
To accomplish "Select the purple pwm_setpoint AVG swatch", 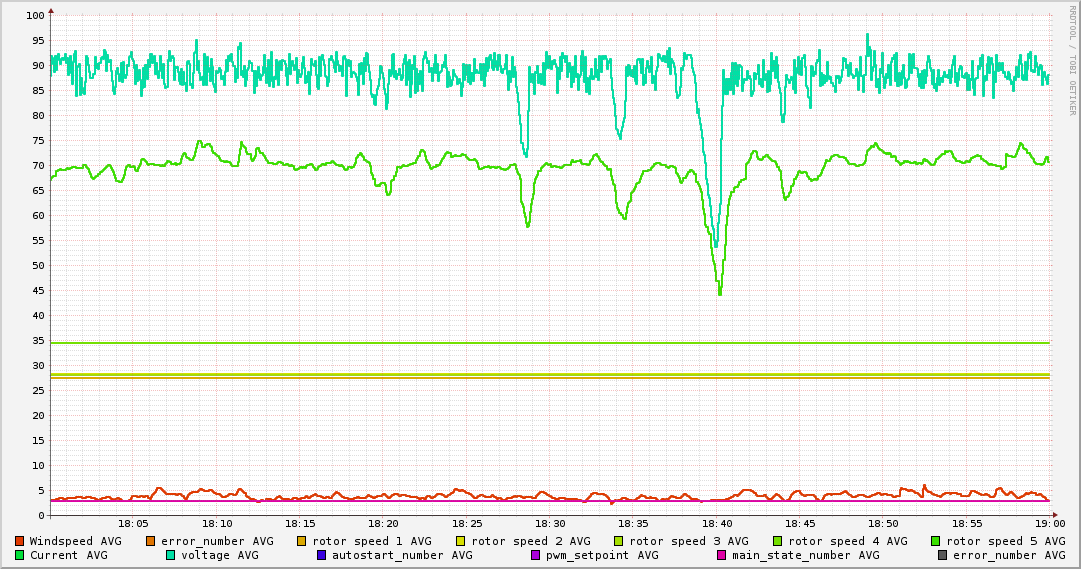I will point(536,555).
